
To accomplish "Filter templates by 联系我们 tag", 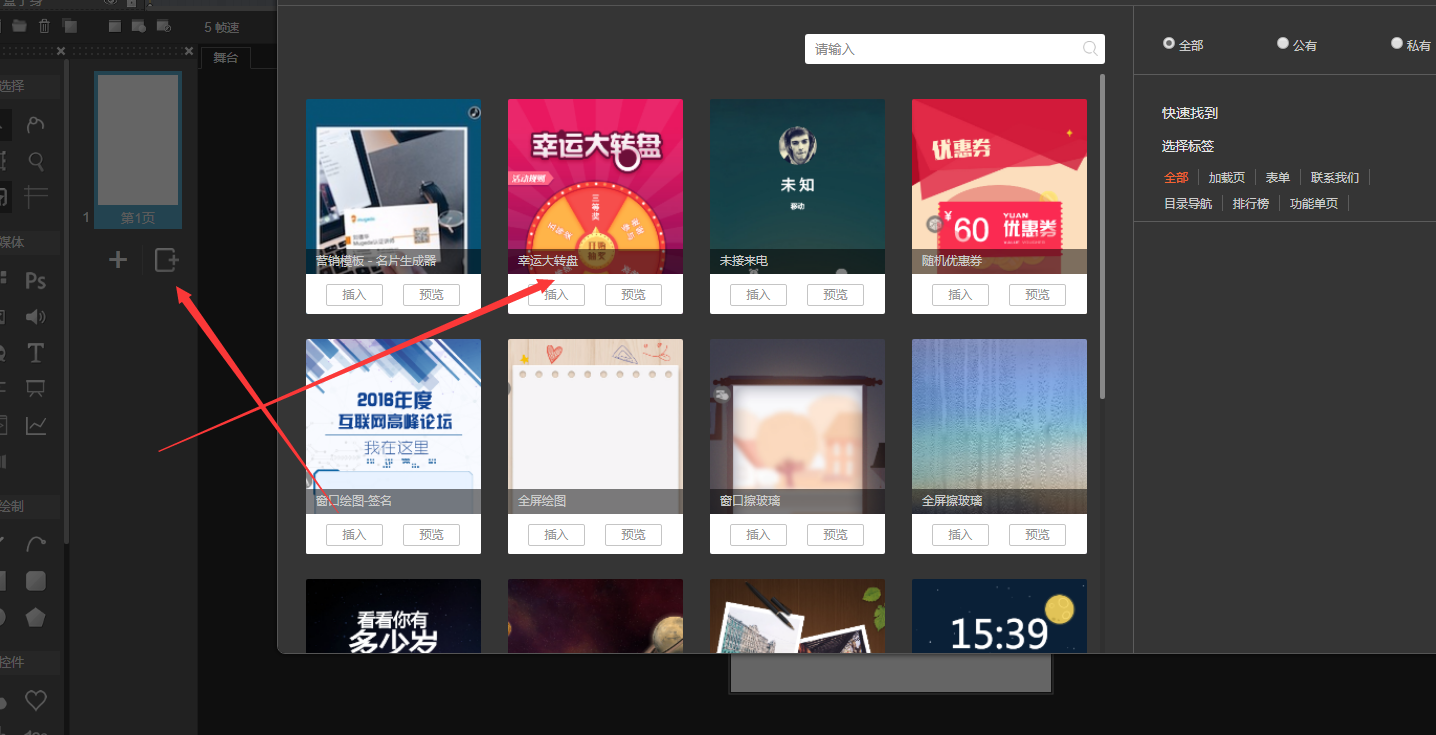I will point(1335,177).
